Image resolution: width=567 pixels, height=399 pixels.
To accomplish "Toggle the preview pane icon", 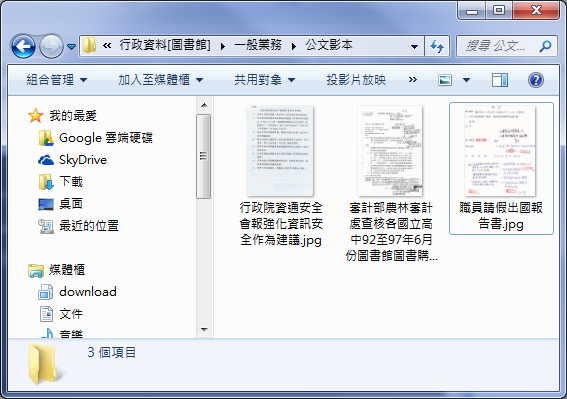I will click(500, 80).
